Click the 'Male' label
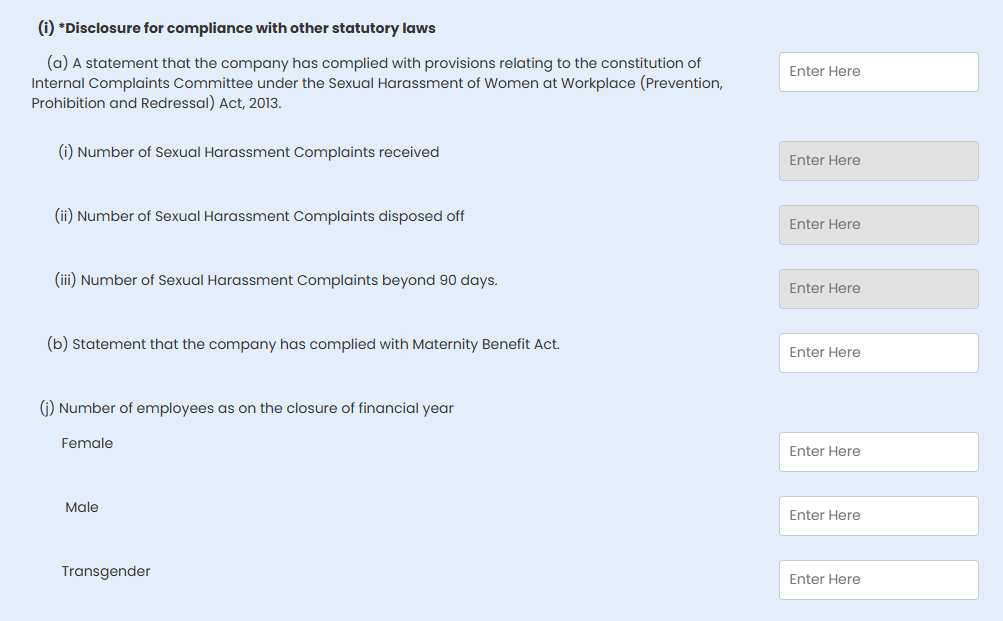This screenshot has width=1003, height=621. coord(82,507)
